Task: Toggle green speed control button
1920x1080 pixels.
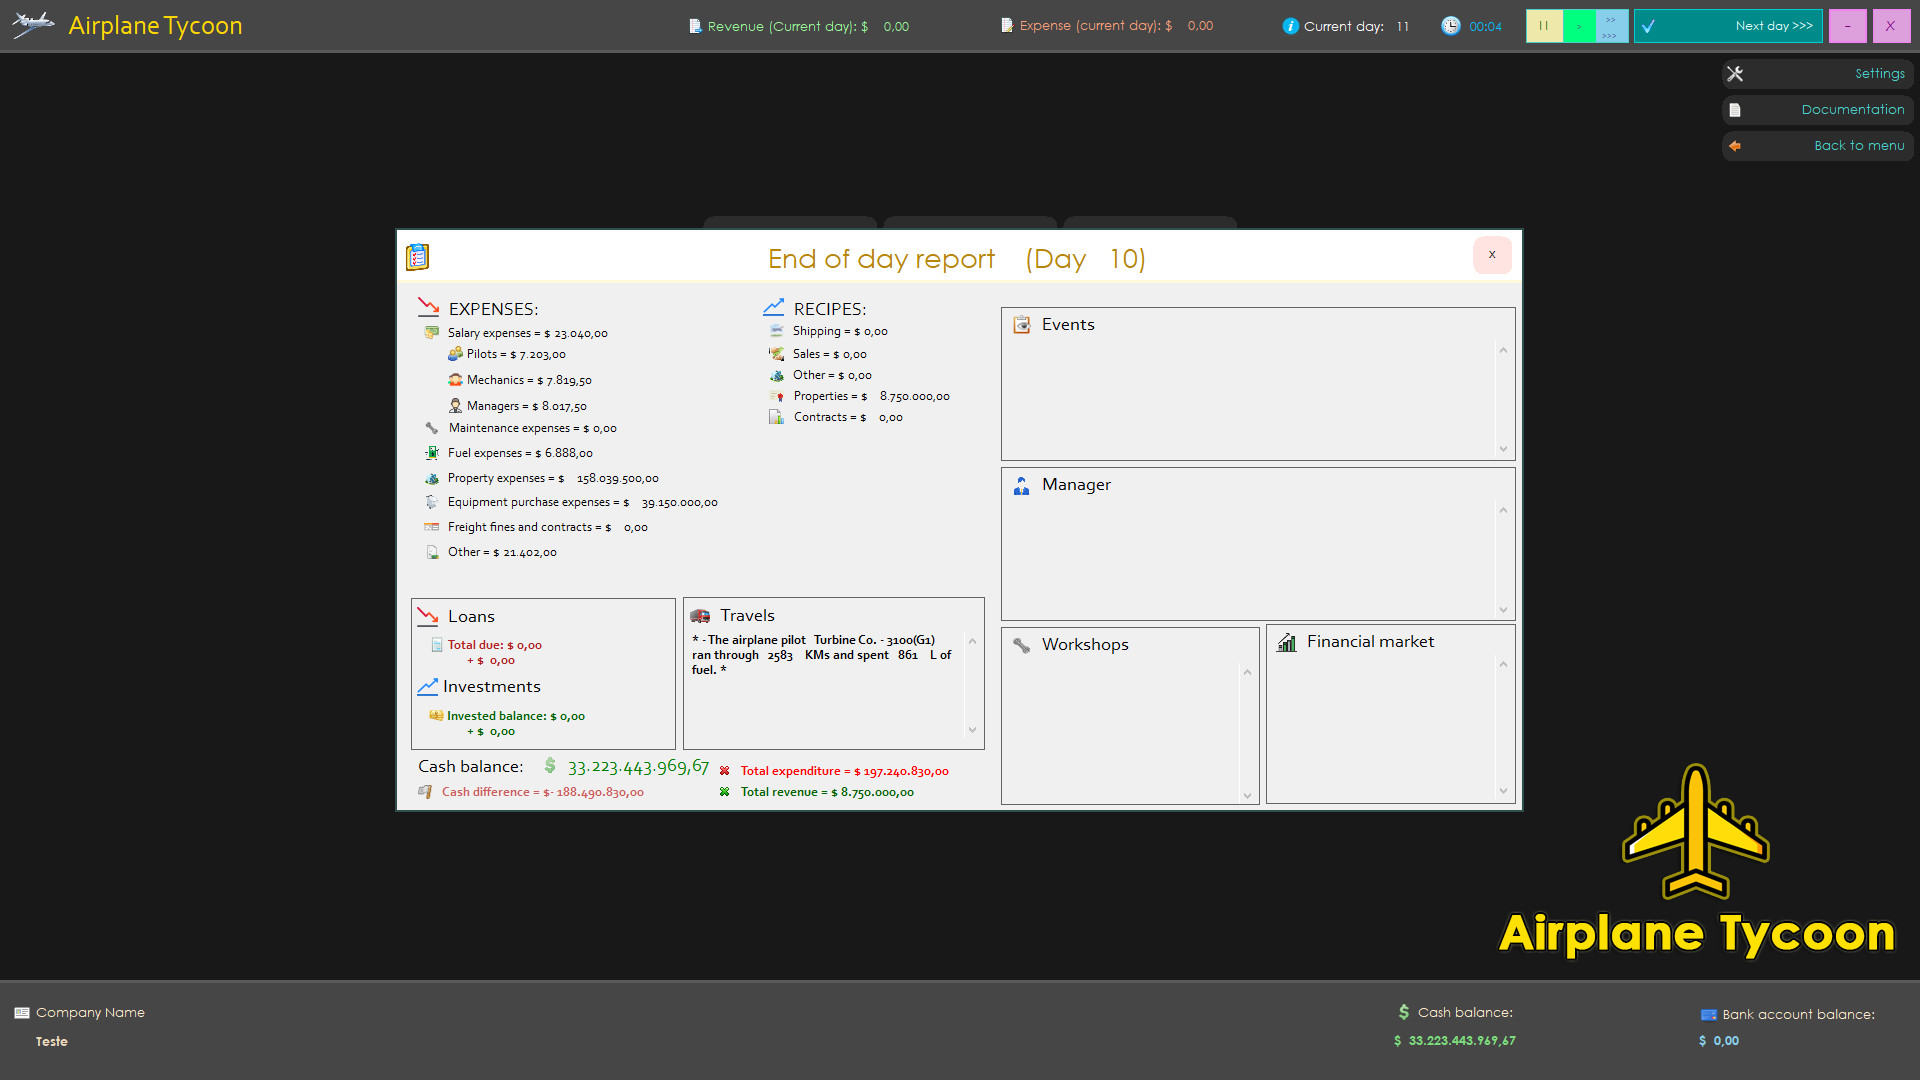Action: [x=1578, y=25]
